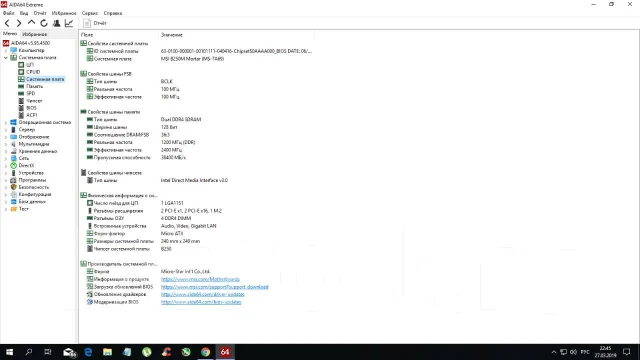The image size is (640, 360).
Task: Select the Micro ATX form factor value
Action: coord(172,233)
